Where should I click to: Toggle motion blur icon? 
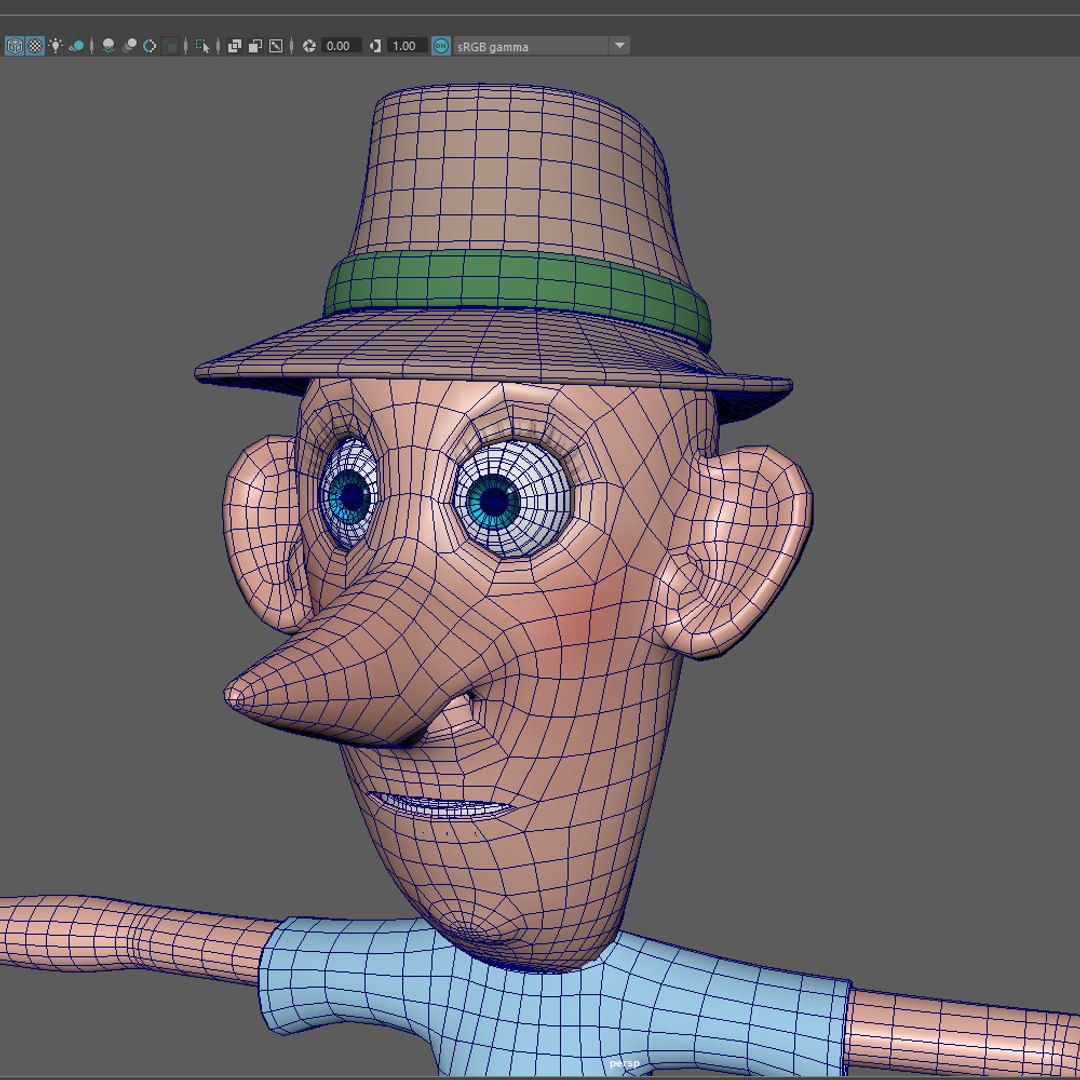pyautogui.click(x=129, y=46)
